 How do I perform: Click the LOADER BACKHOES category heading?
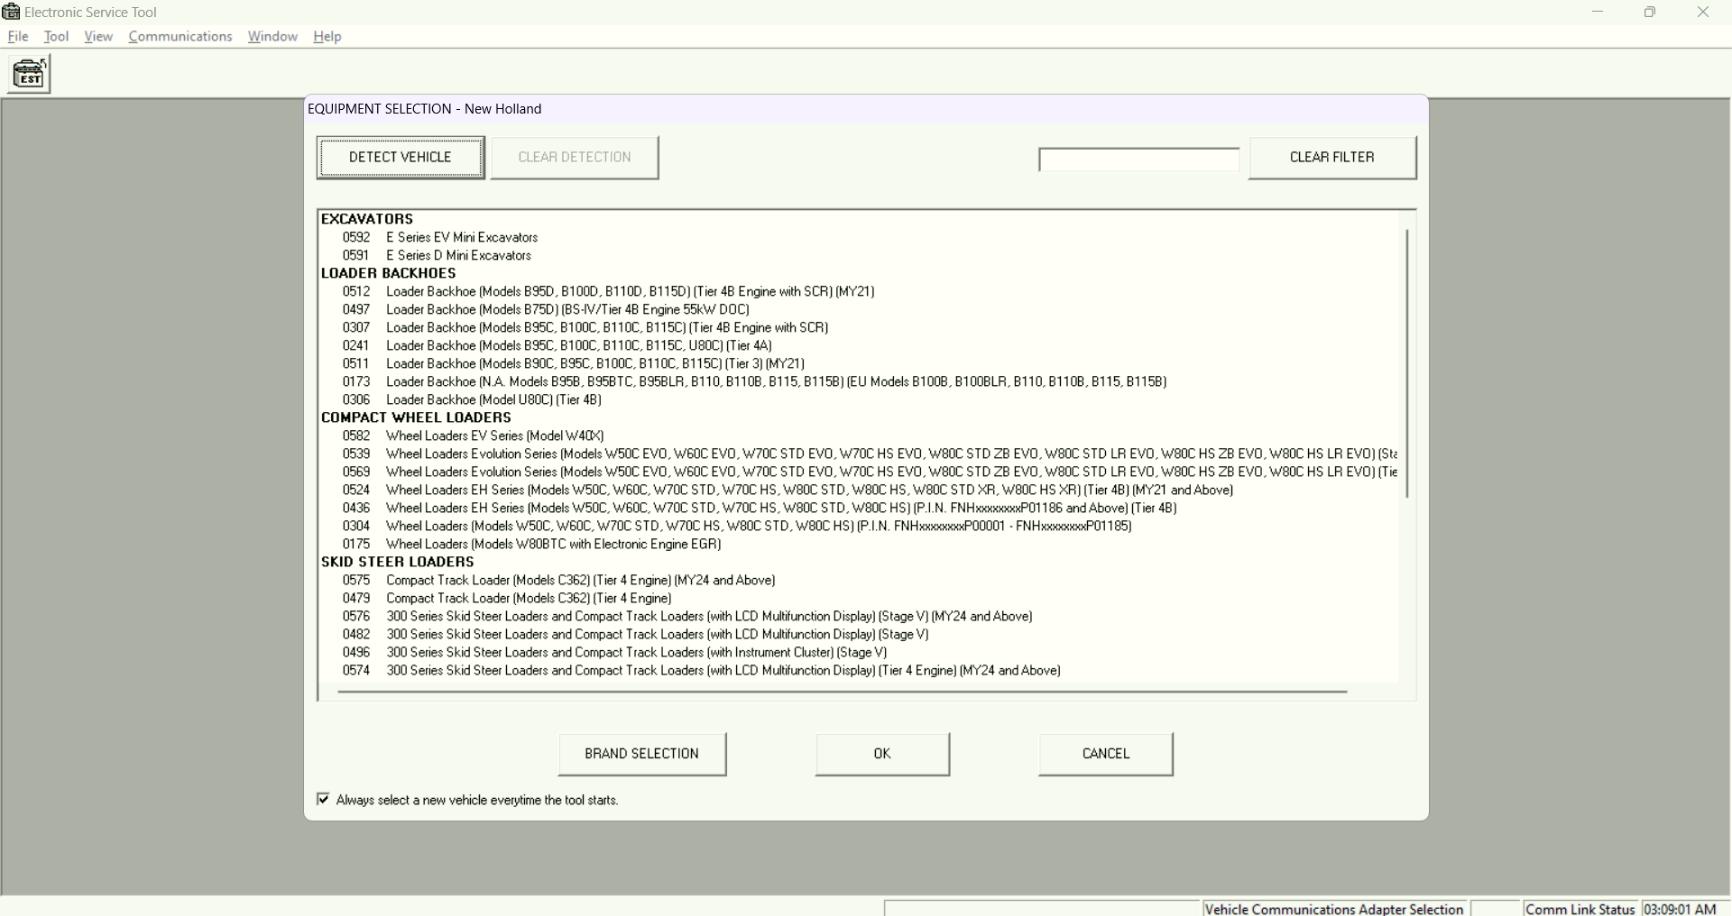pos(388,273)
